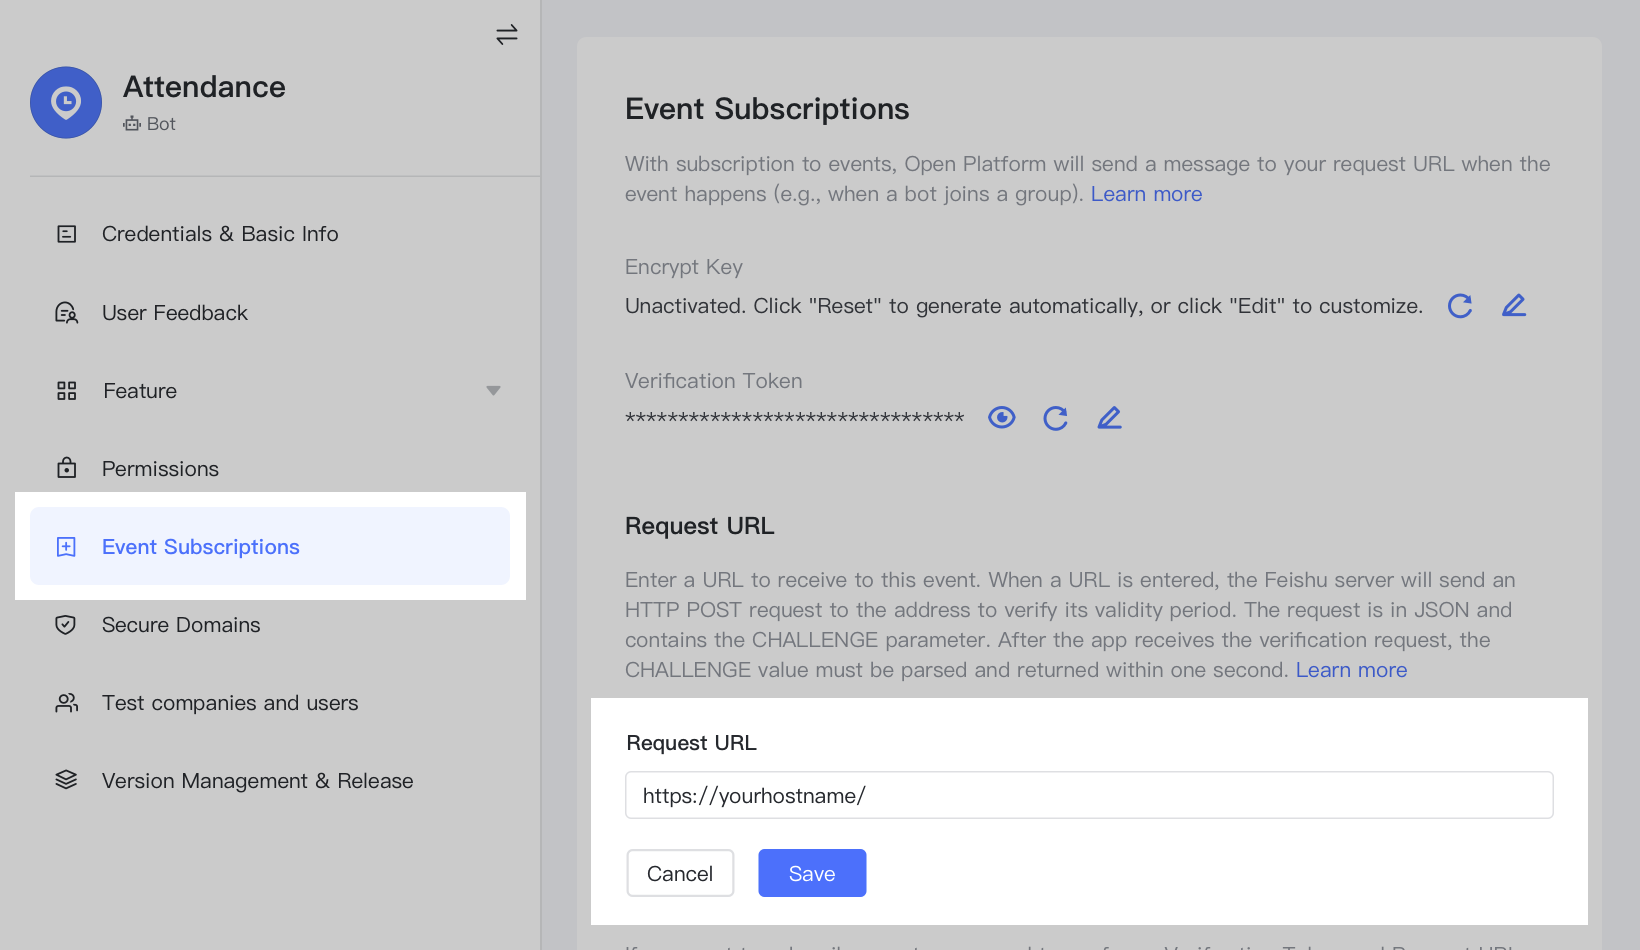Focus the Request URL input field
This screenshot has height=950, width=1640.
tap(1088, 795)
